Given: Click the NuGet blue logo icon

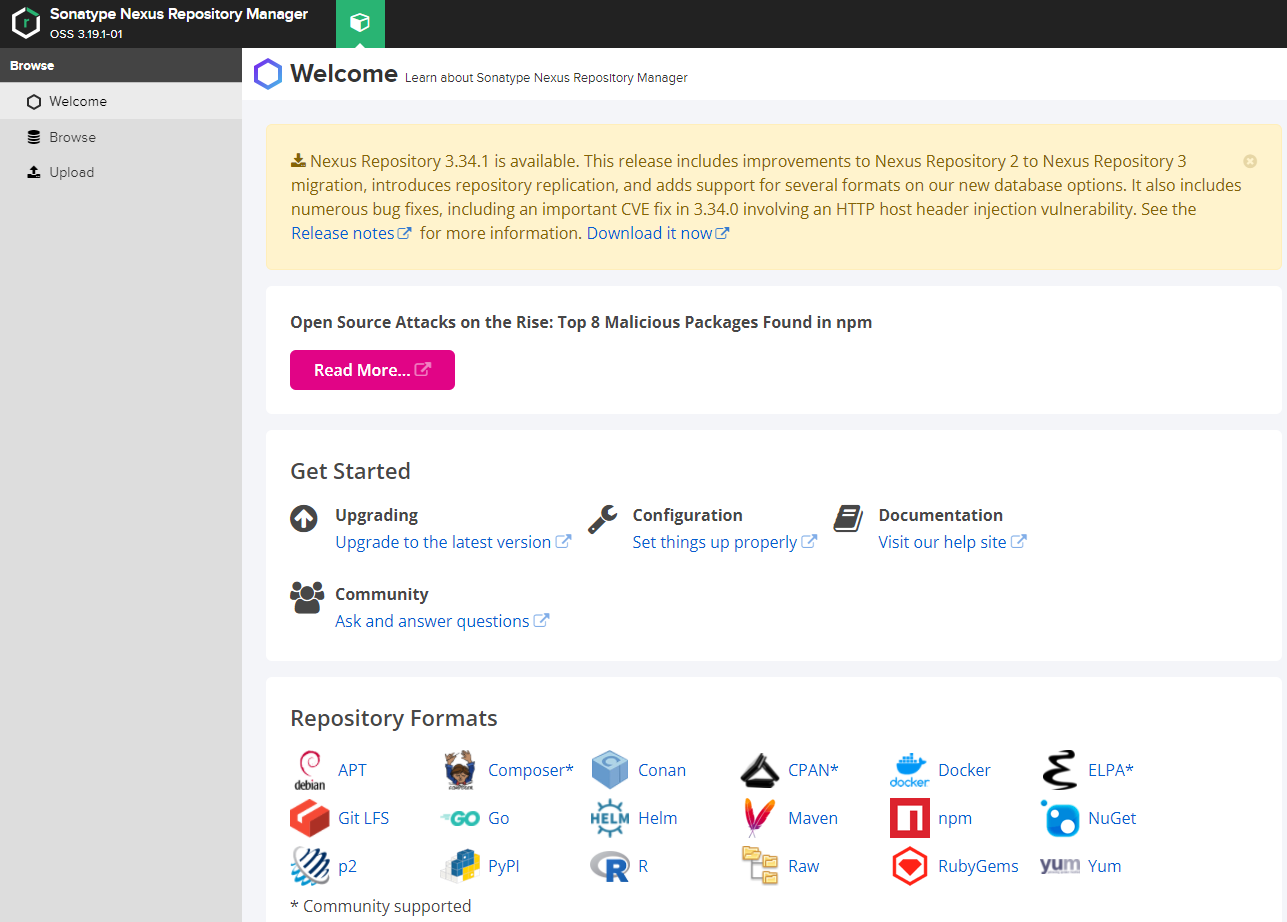Looking at the screenshot, I should pyautogui.click(x=1059, y=818).
